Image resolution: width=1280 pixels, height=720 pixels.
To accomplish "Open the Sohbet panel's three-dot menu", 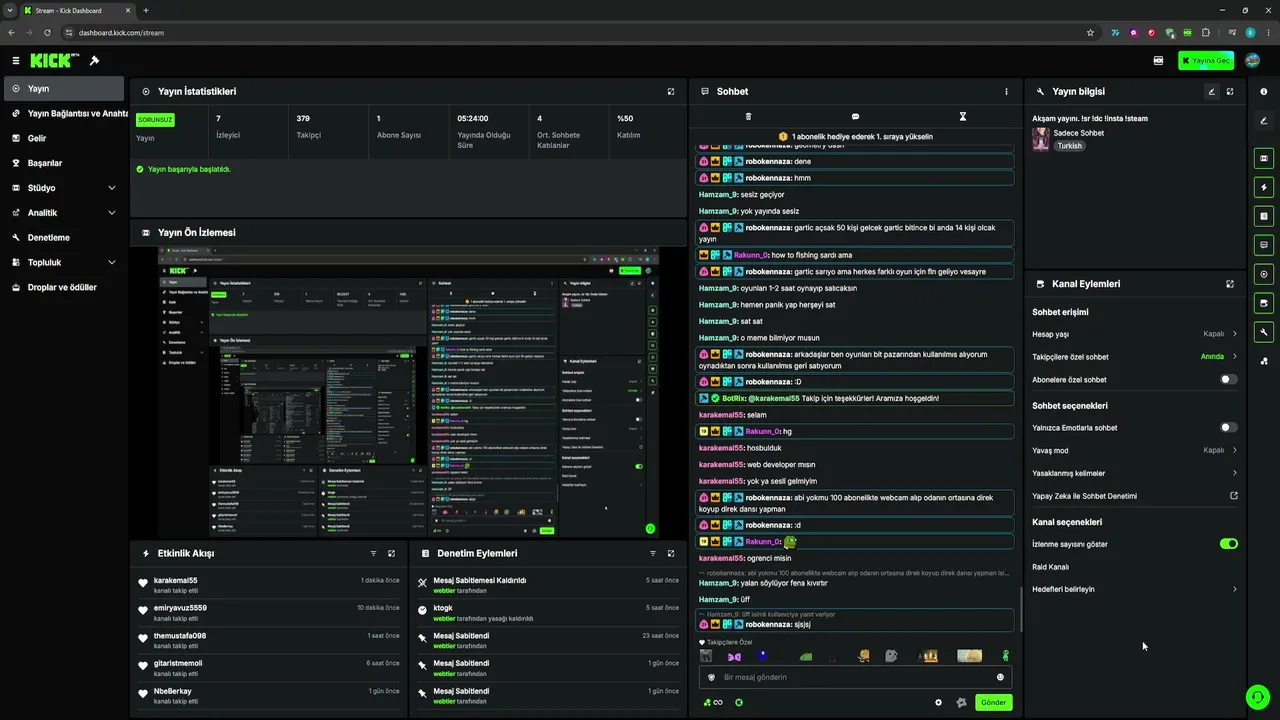I will (1006, 92).
